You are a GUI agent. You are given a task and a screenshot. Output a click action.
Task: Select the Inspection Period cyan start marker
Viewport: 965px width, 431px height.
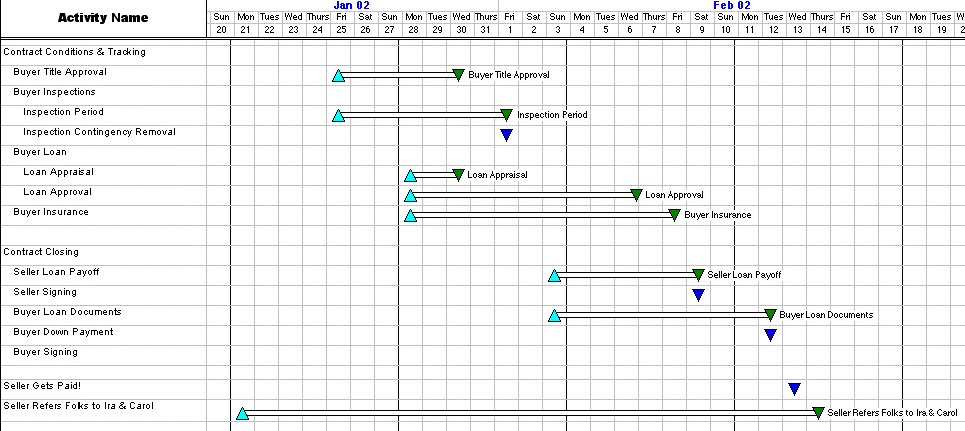338,115
